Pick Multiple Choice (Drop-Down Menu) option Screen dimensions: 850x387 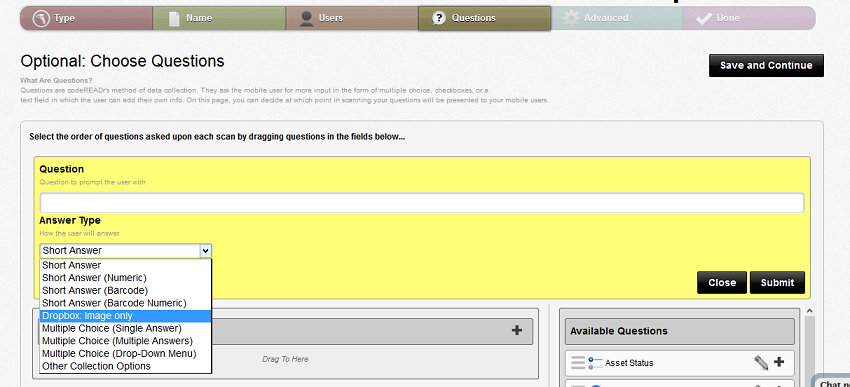click(x=126, y=353)
